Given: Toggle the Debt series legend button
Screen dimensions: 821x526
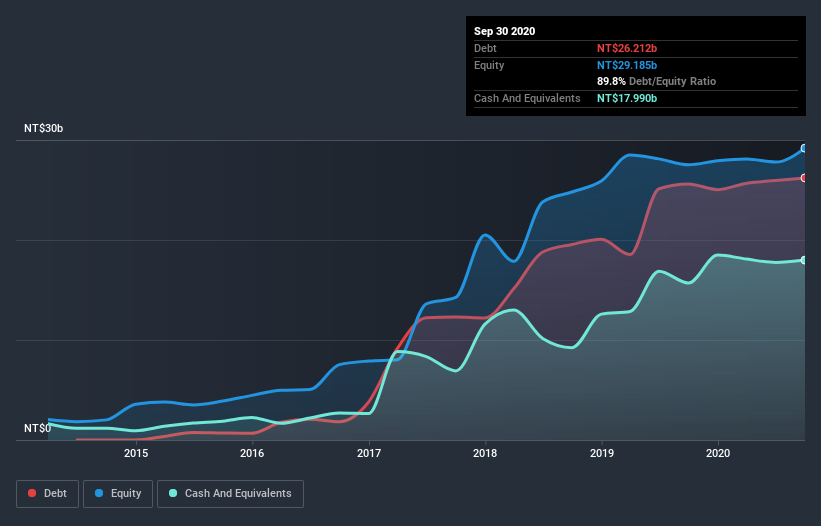Looking at the screenshot, I should 47,494.
